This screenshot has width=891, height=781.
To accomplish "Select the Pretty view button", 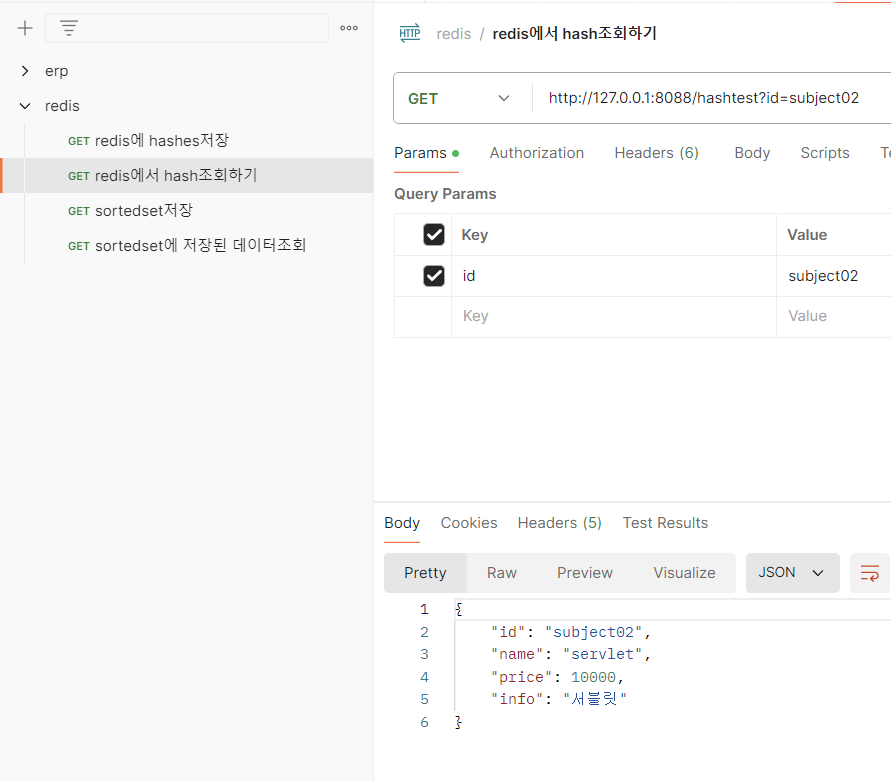I will tap(425, 573).
